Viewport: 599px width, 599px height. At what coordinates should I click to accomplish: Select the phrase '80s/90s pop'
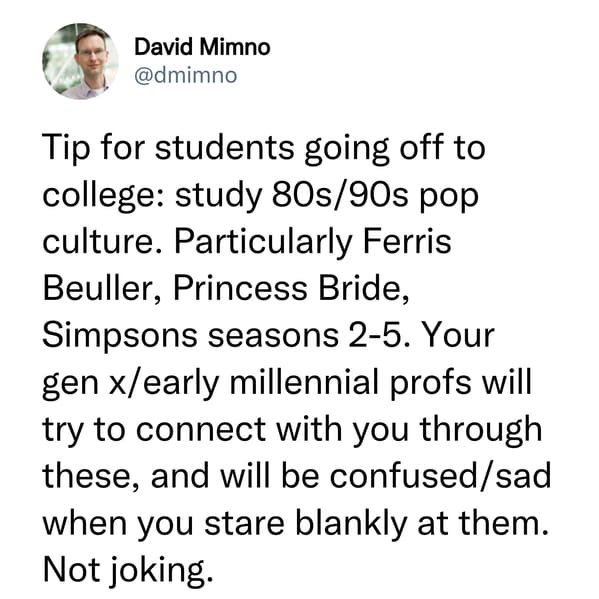pyautogui.click(x=376, y=196)
